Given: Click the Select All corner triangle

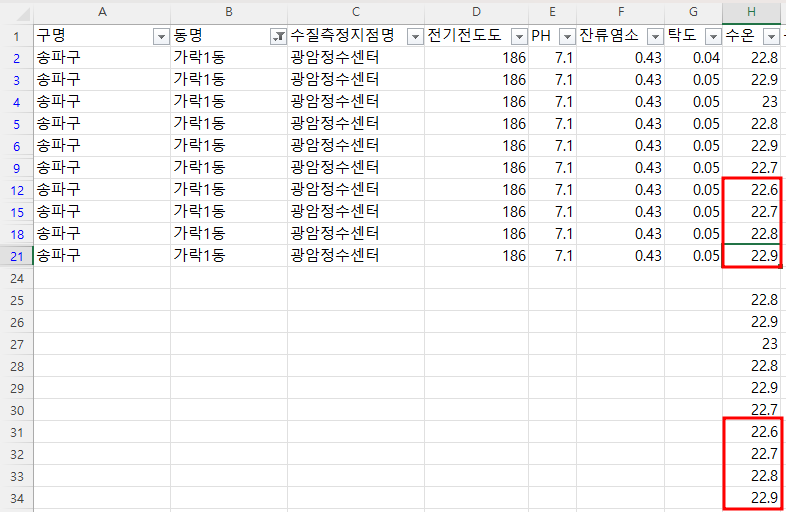Looking at the screenshot, I should point(23,14).
